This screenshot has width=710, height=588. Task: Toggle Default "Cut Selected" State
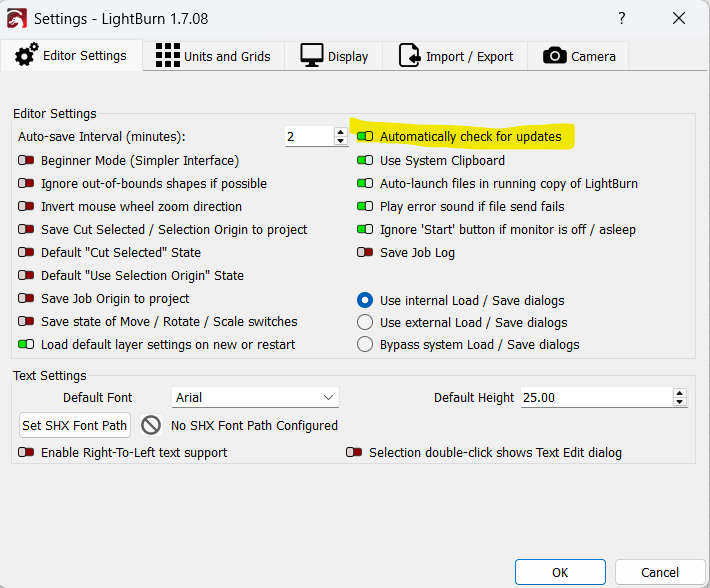(x=26, y=252)
